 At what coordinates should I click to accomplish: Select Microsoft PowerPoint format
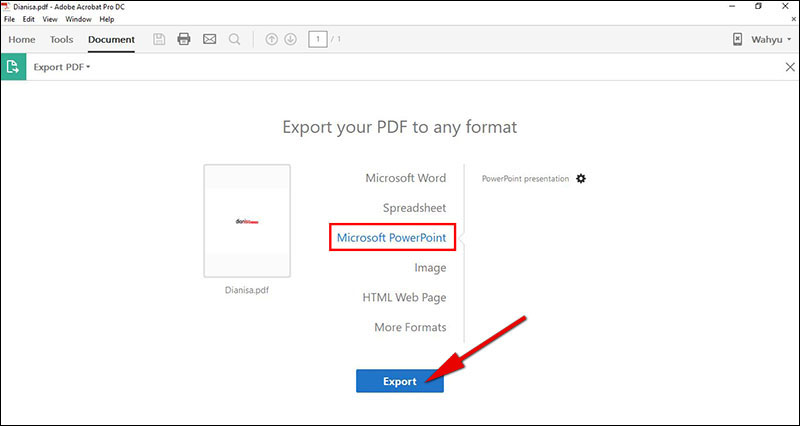coord(392,237)
